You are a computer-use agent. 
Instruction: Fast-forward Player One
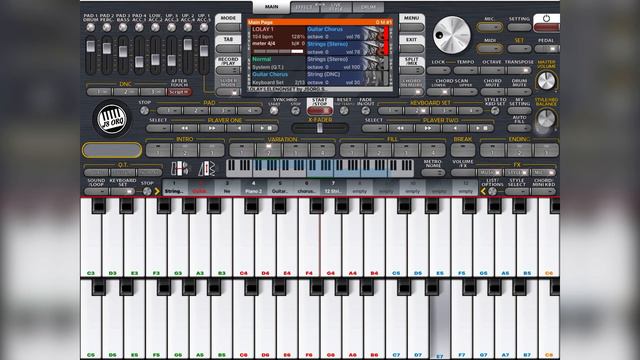click(x=212, y=128)
